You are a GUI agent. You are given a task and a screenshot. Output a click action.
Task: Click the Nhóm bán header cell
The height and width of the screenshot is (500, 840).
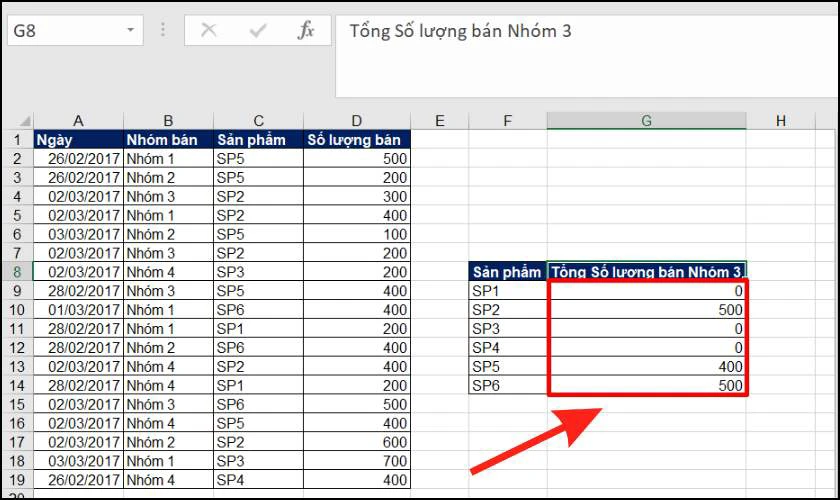click(168, 140)
